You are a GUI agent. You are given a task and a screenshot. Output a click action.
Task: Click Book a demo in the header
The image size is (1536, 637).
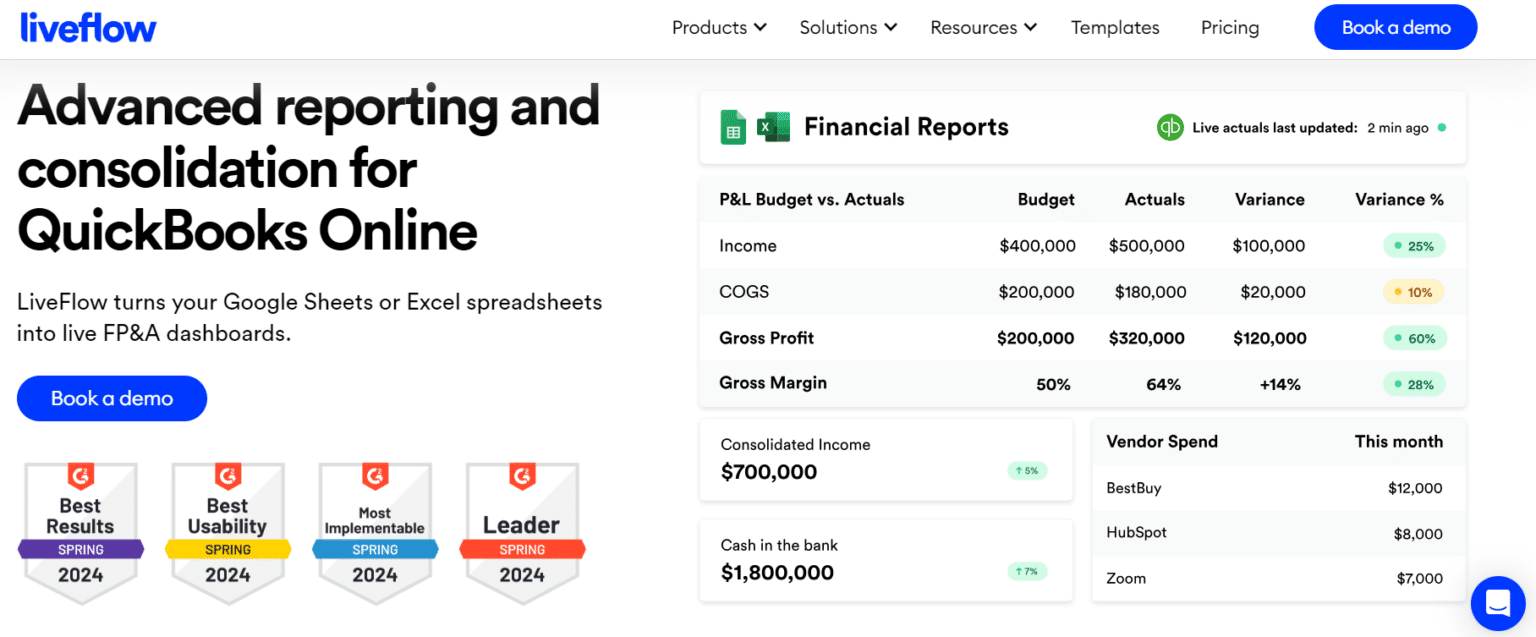(x=1395, y=28)
